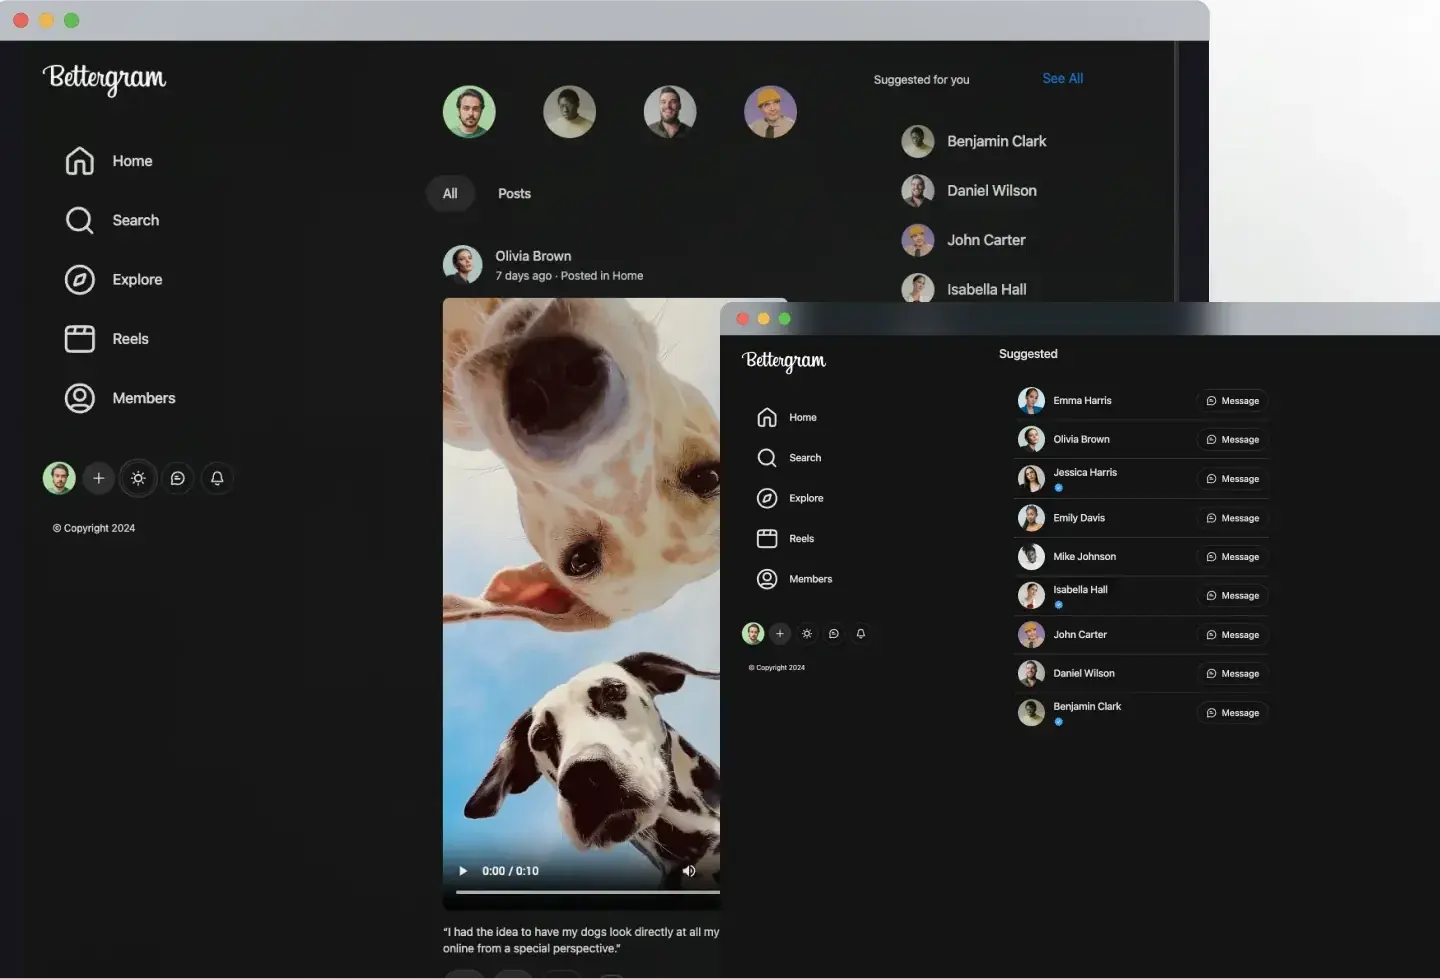This screenshot has width=1440, height=979.
Task: Open John Carter in back window suggestions
Action: tap(964, 240)
